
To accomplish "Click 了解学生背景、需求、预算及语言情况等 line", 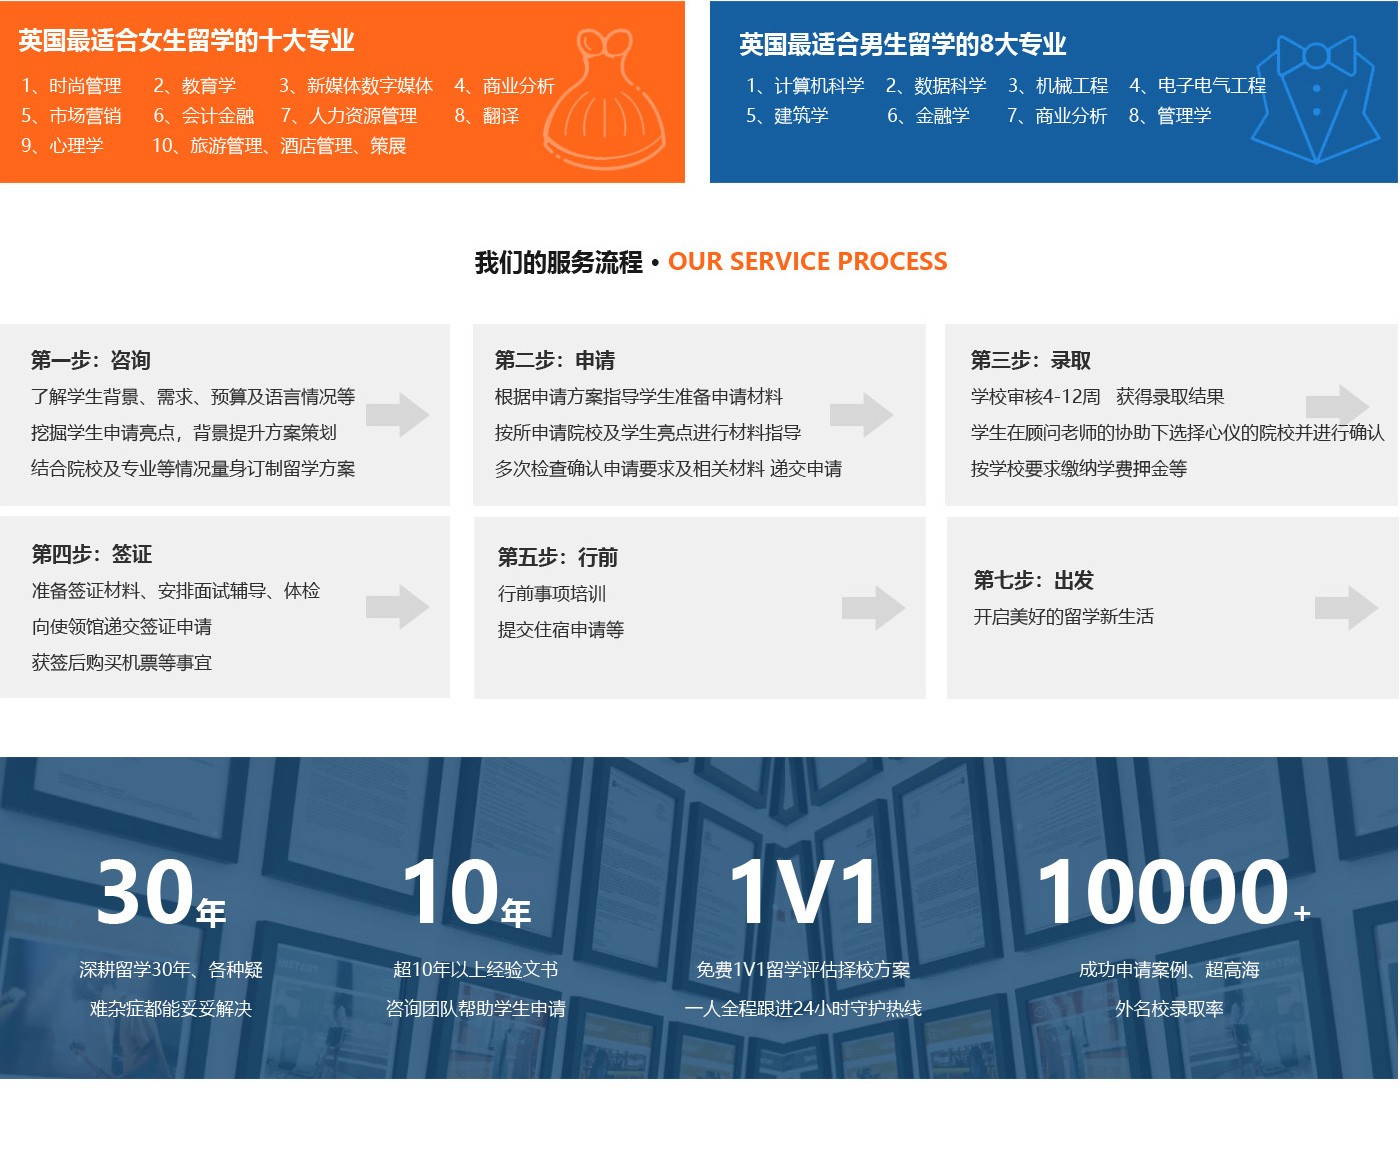I will point(193,397).
